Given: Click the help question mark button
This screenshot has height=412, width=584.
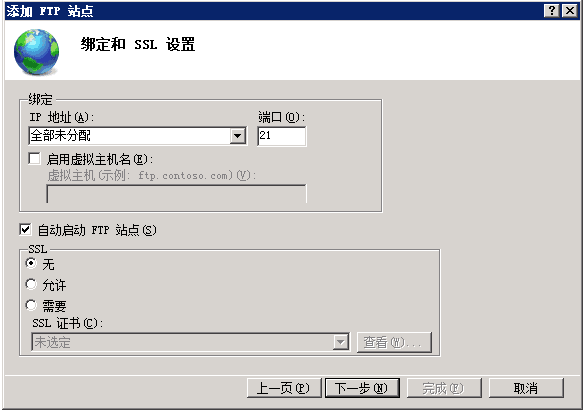Looking at the screenshot, I should pyautogui.click(x=552, y=10).
